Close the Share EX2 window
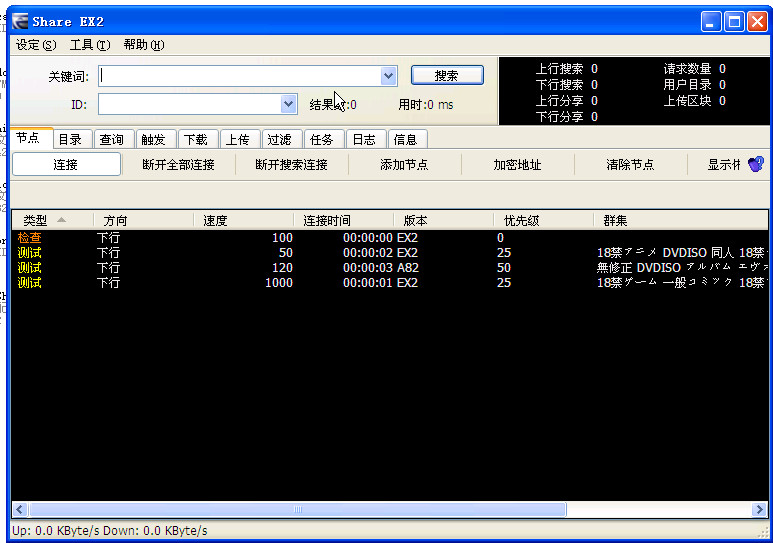Viewport: 773px width, 543px height. tap(757, 22)
